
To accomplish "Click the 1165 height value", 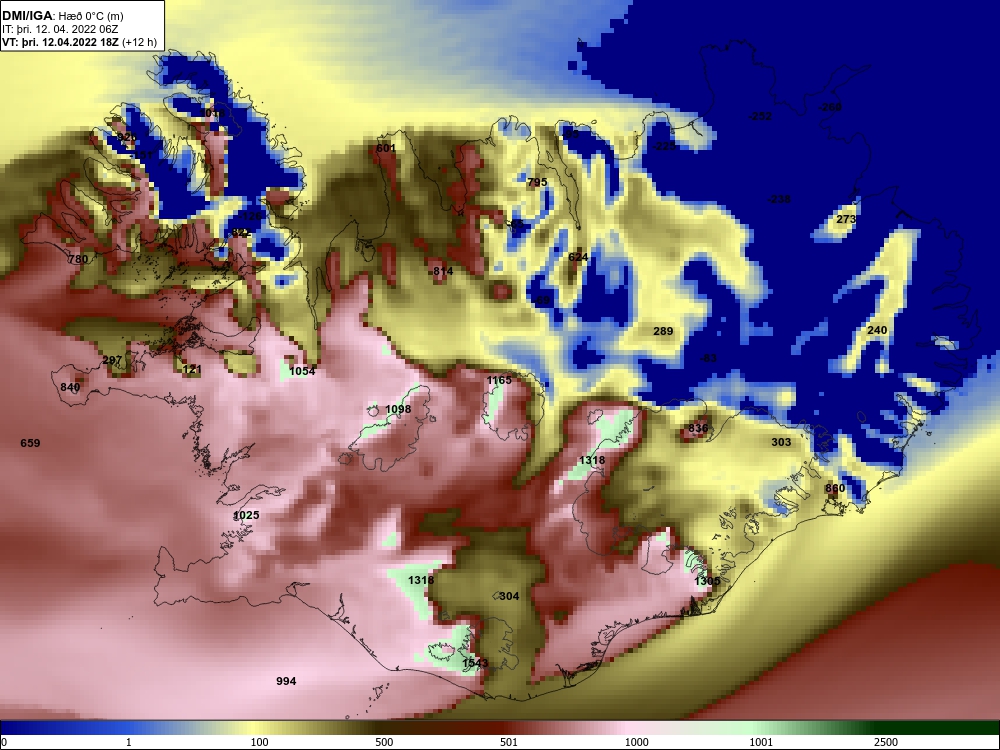I will pyautogui.click(x=499, y=380).
